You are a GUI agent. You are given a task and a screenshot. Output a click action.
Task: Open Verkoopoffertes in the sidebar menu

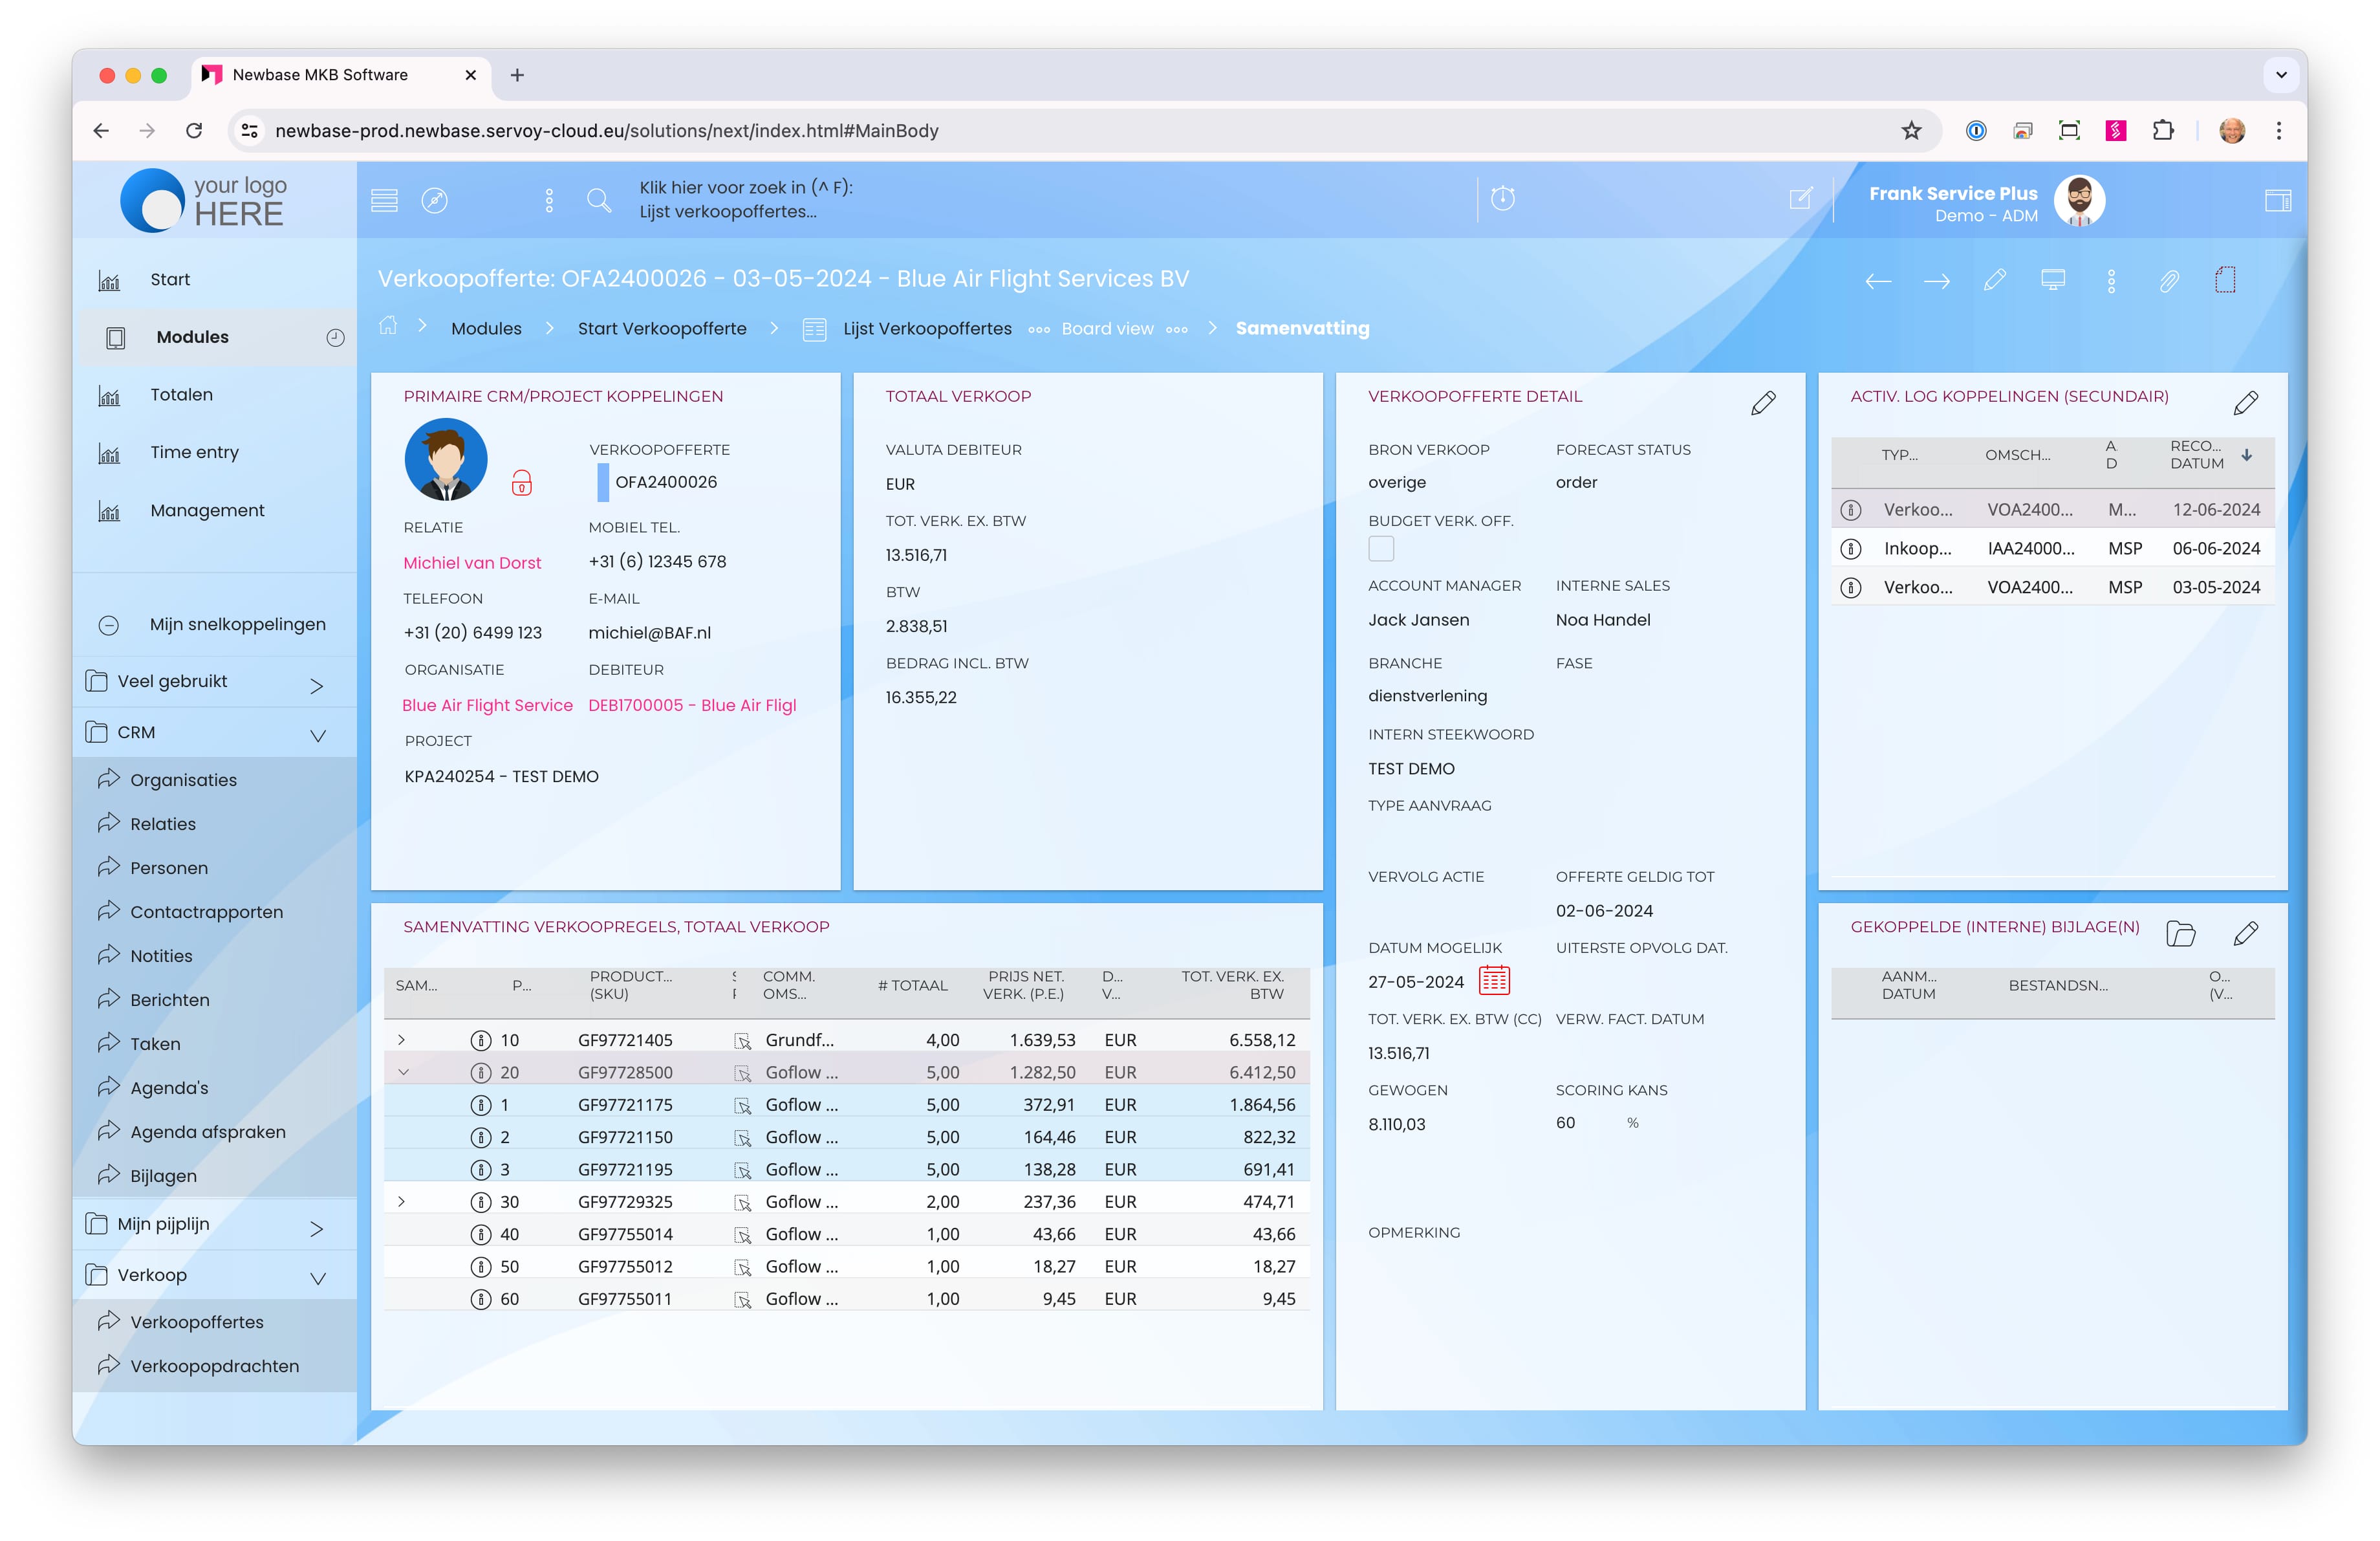pos(197,1322)
